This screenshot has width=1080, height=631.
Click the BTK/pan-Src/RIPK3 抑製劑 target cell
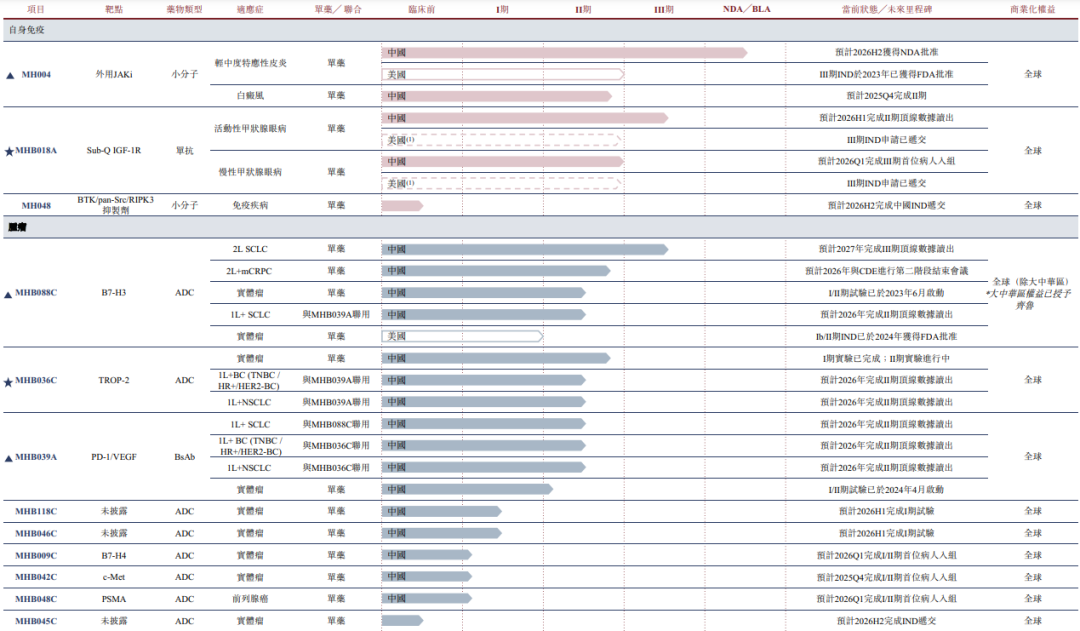115,205
